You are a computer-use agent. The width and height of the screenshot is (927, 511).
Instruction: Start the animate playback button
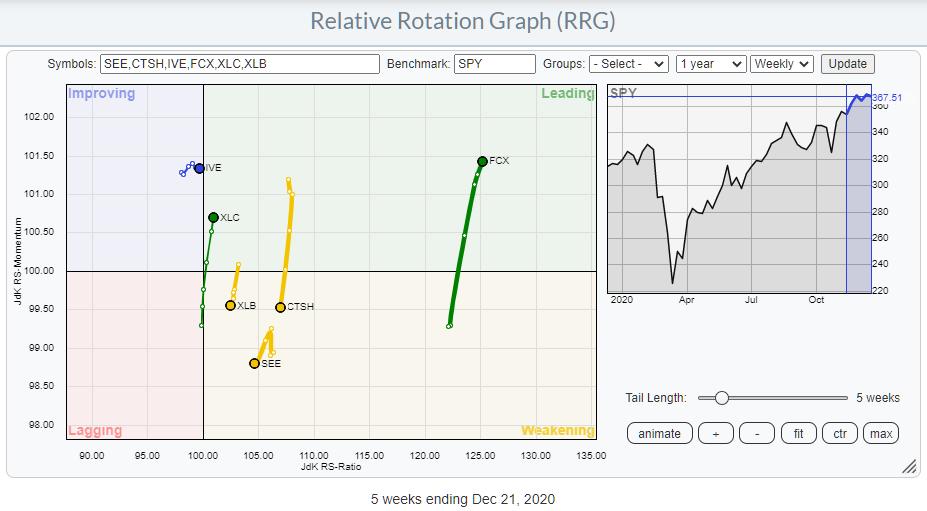point(659,433)
